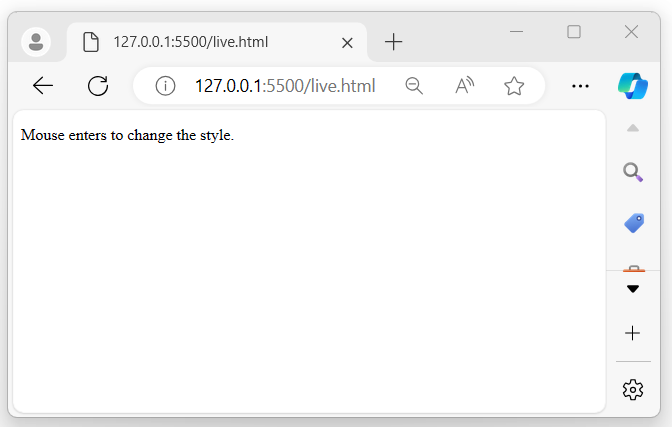Expand sidebar list down arrow
Image resolution: width=672 pixels, height=427 pixels.
pos(633,289)
